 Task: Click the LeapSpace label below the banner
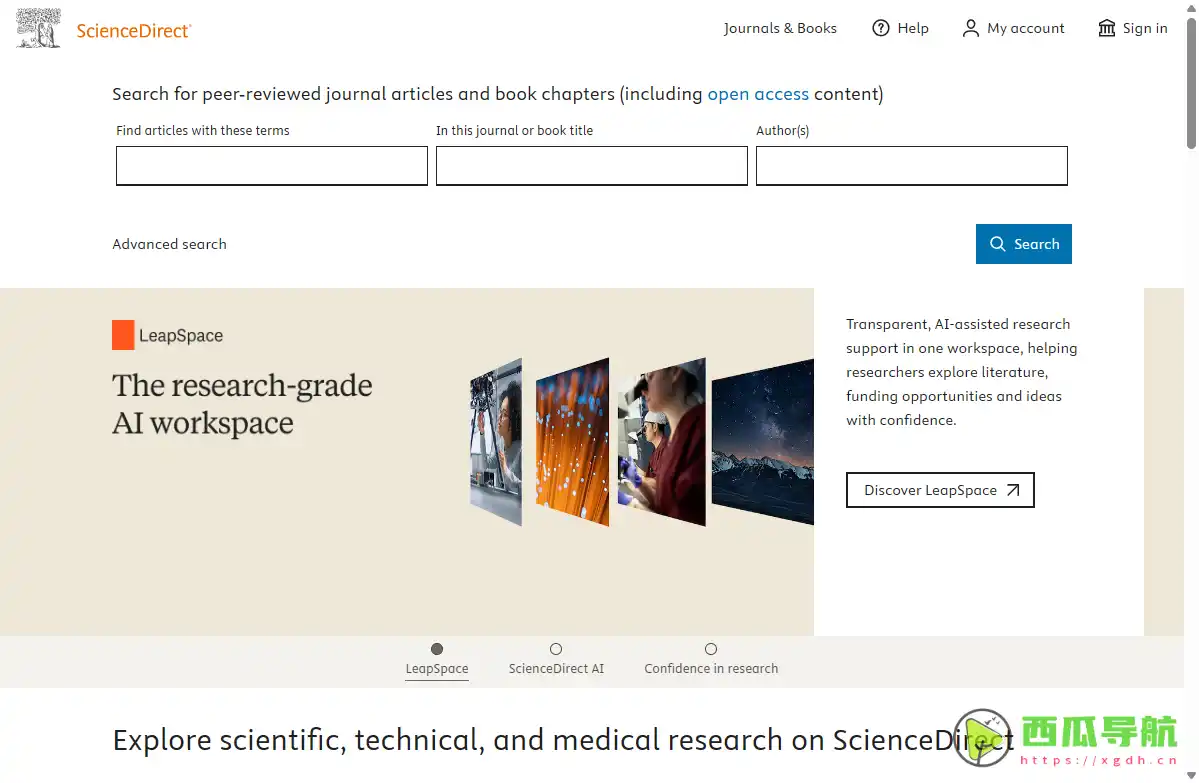point(436,668)
